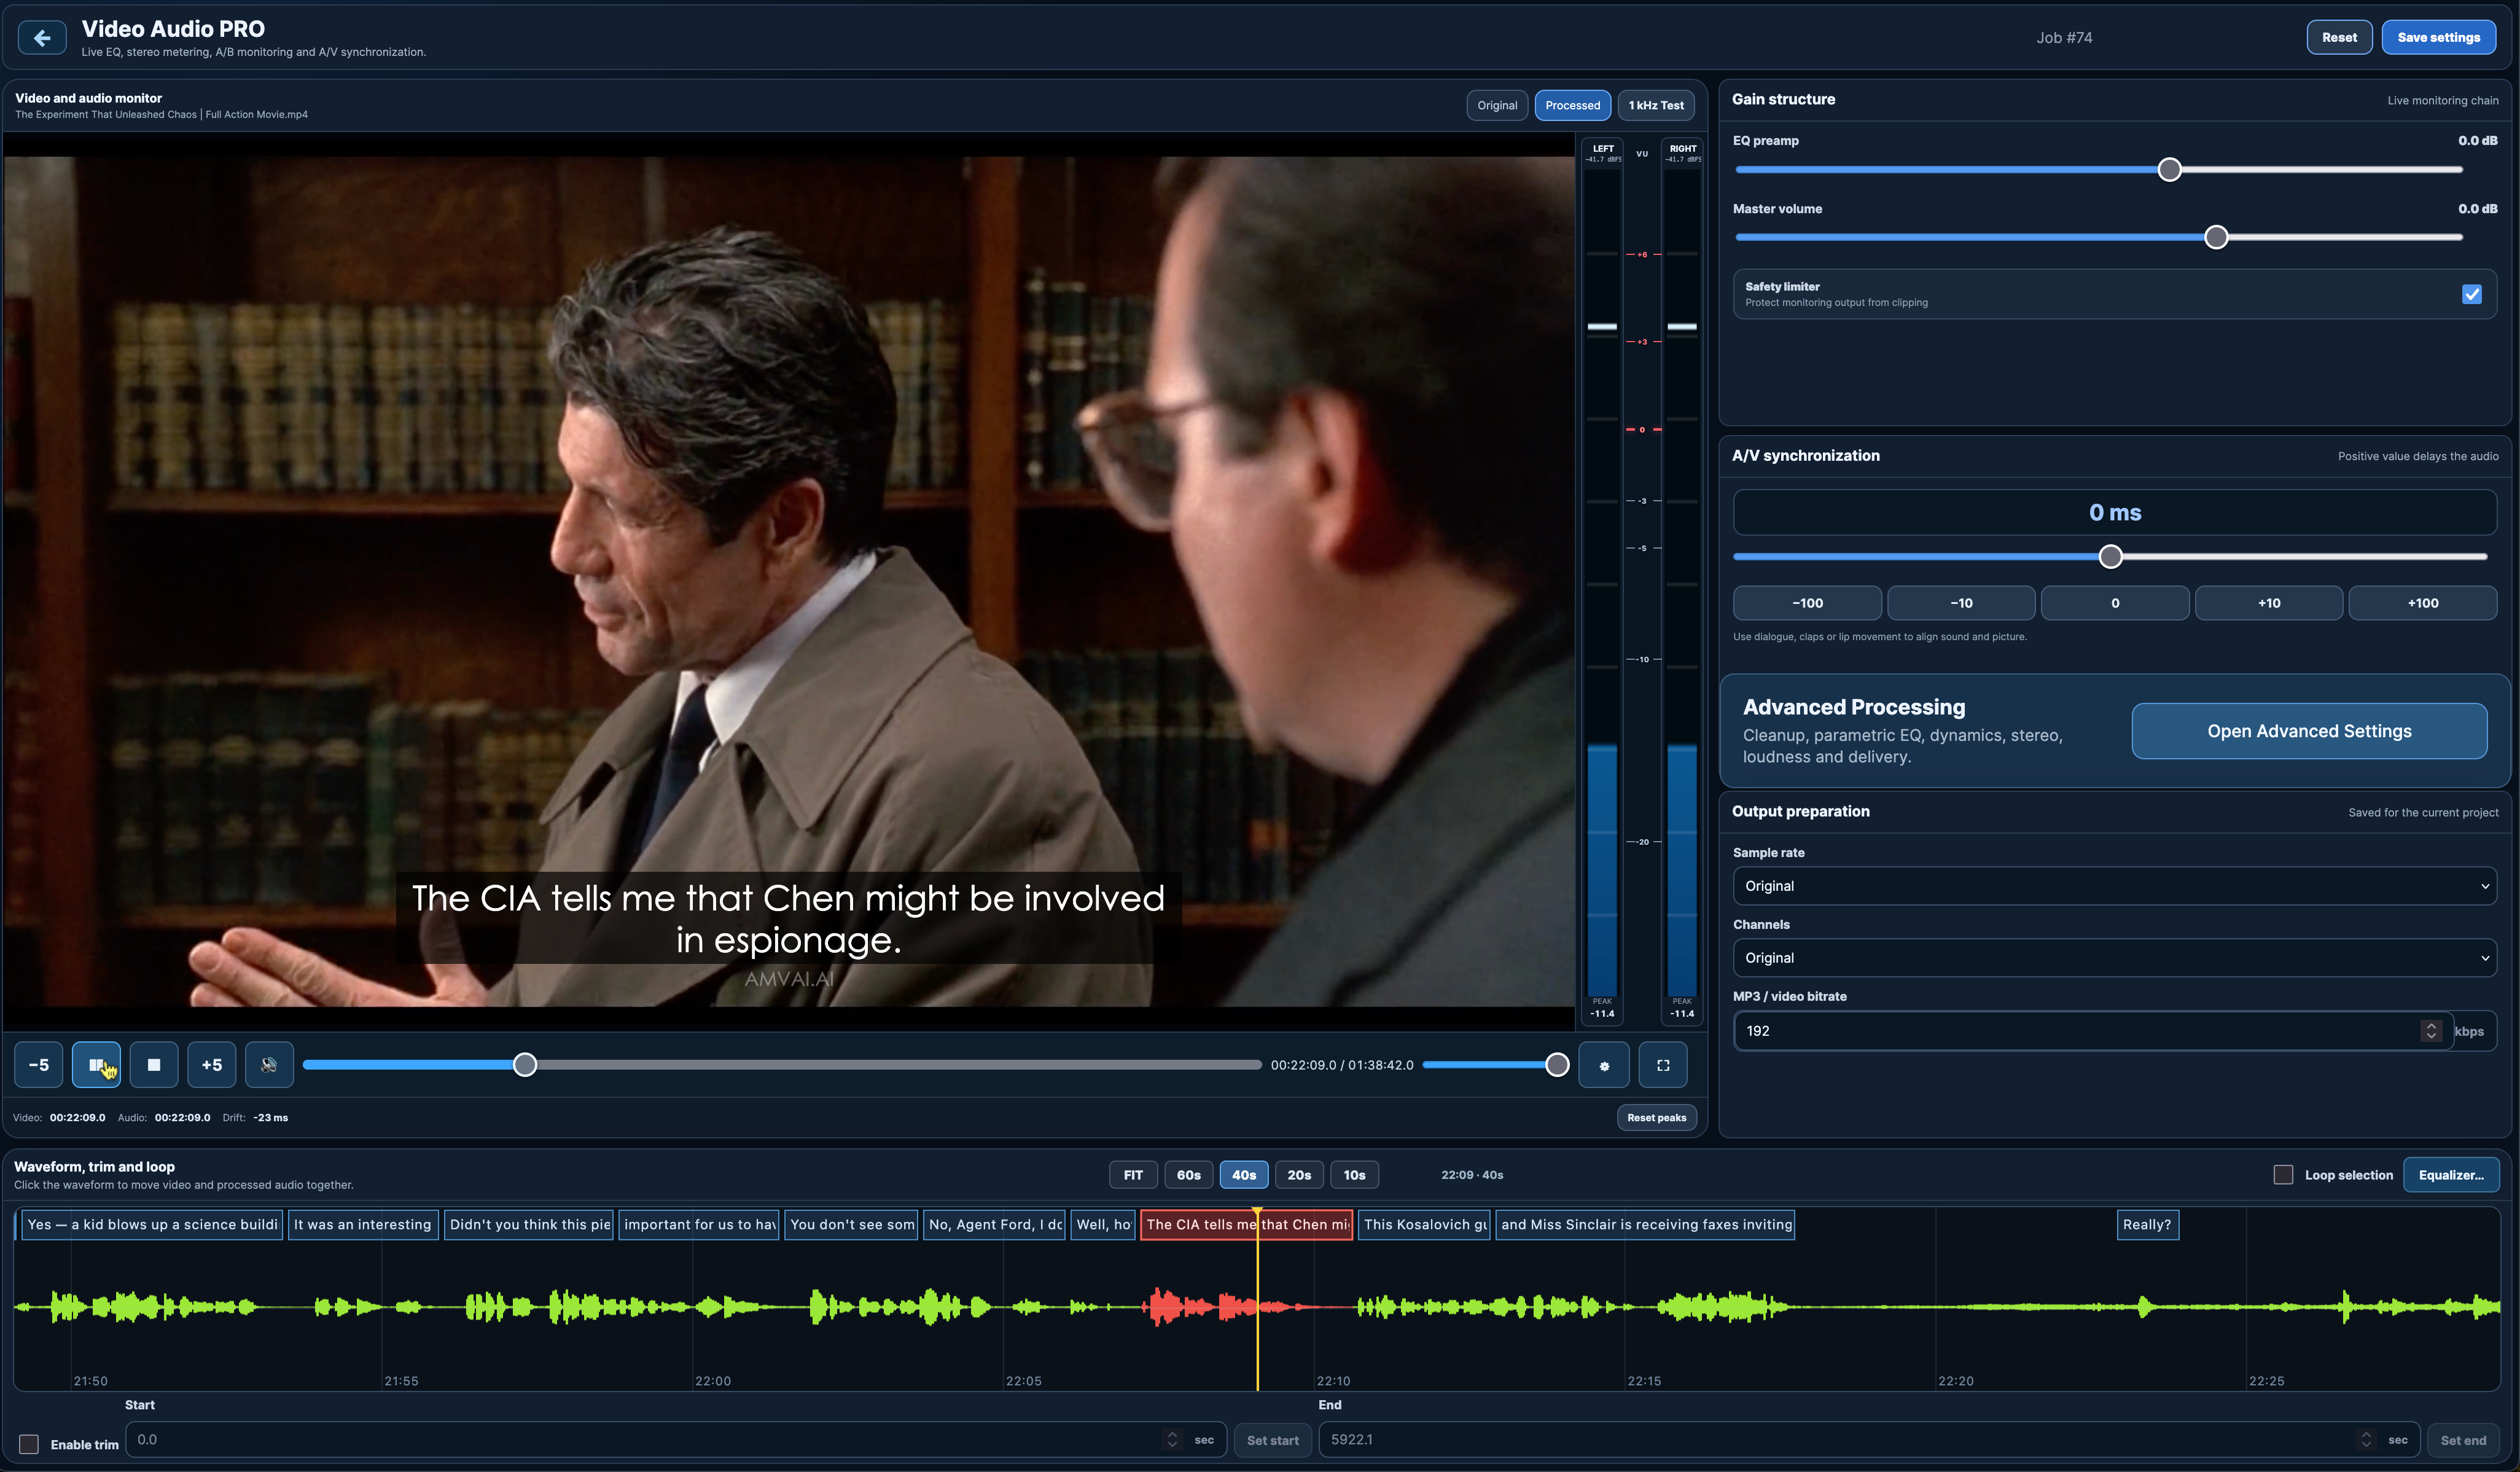Click the A/V sync offset slider handle
Screen dimensions: 2520x1472
2110,557
